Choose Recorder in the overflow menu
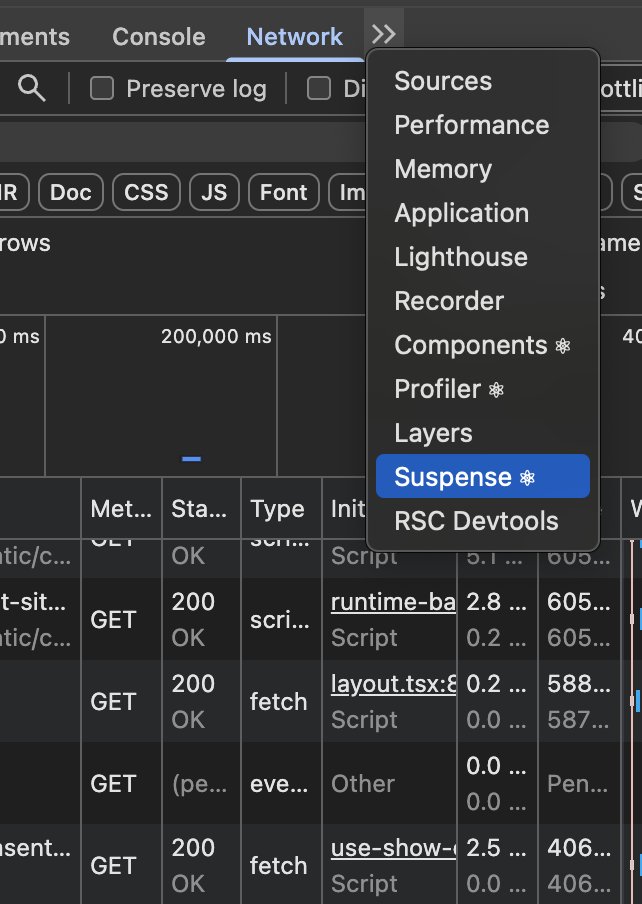The height and width of the screenshot is (904, 642). point(483,301)
